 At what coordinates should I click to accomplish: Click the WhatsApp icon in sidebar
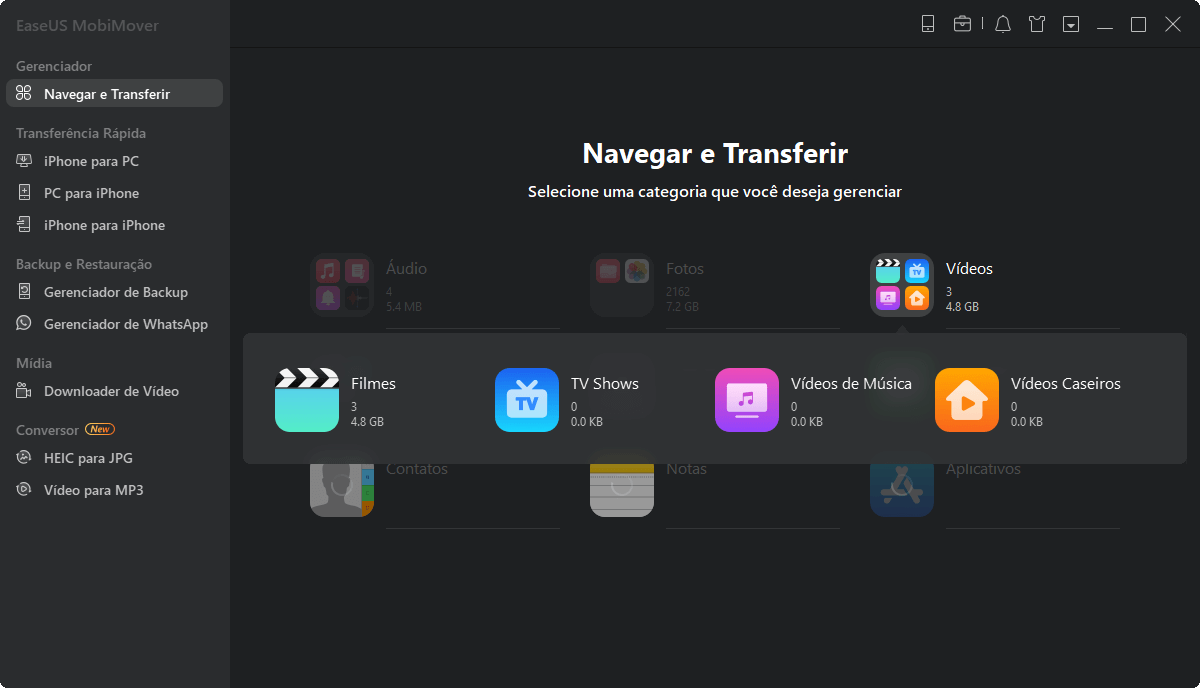click(x=24, y=324)
